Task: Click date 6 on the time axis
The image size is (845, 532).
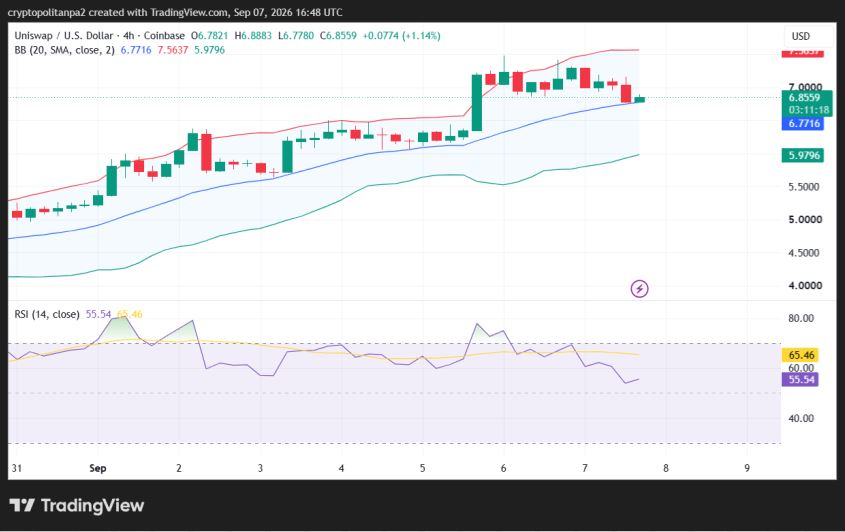Action: click(x=503, y=468)
